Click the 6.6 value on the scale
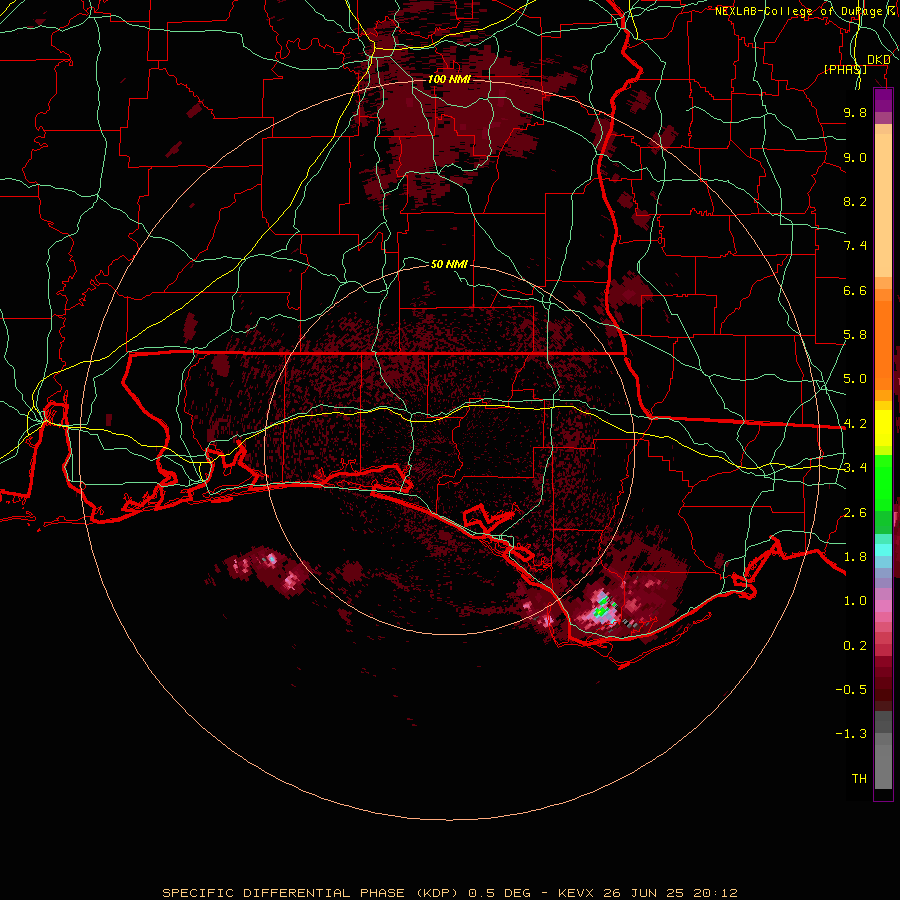Screen dimensions: 900x900 (x=855, y=290)
